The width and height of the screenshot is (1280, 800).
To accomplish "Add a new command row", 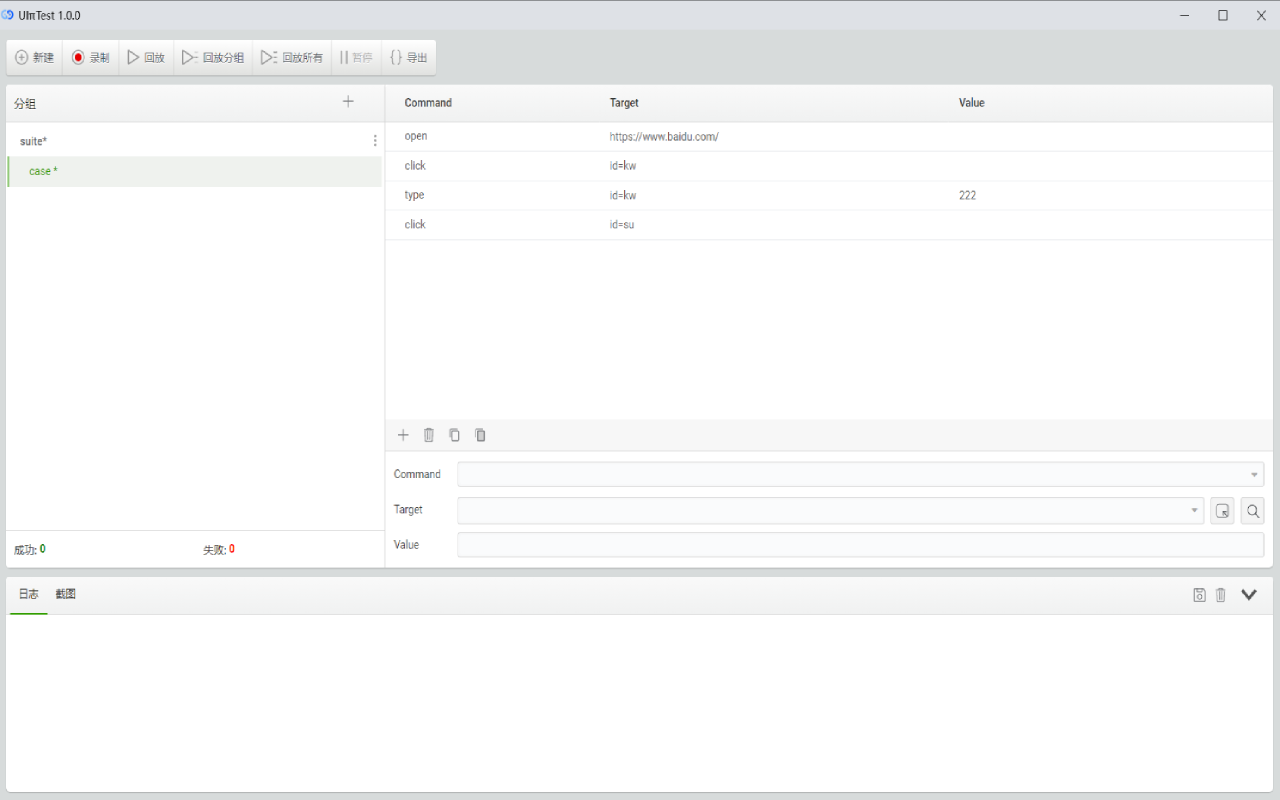I will pyautogui.click(x=403, y=435).
